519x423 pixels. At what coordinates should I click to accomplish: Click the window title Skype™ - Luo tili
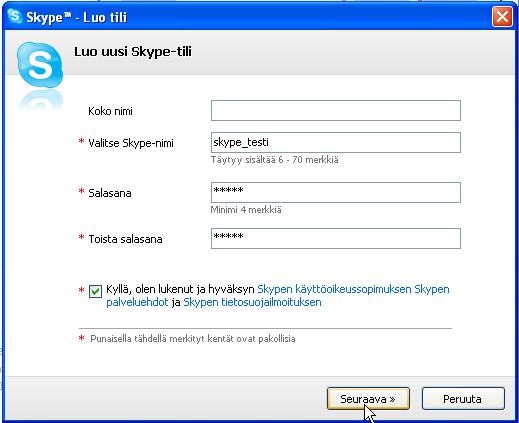(x=77, y=17)
